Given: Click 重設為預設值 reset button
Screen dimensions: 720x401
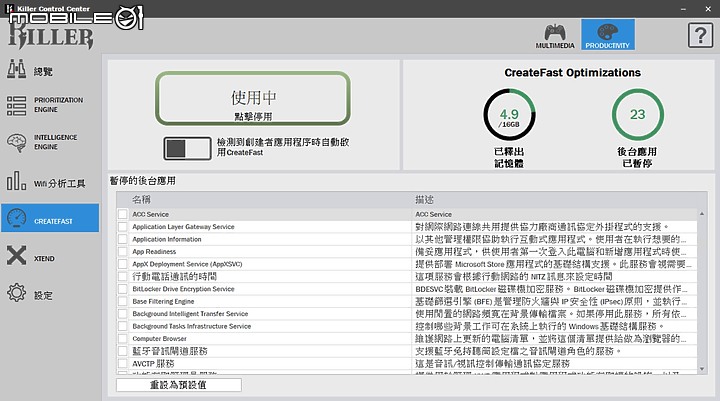Looking at the screenshot, I should [179, 385].
